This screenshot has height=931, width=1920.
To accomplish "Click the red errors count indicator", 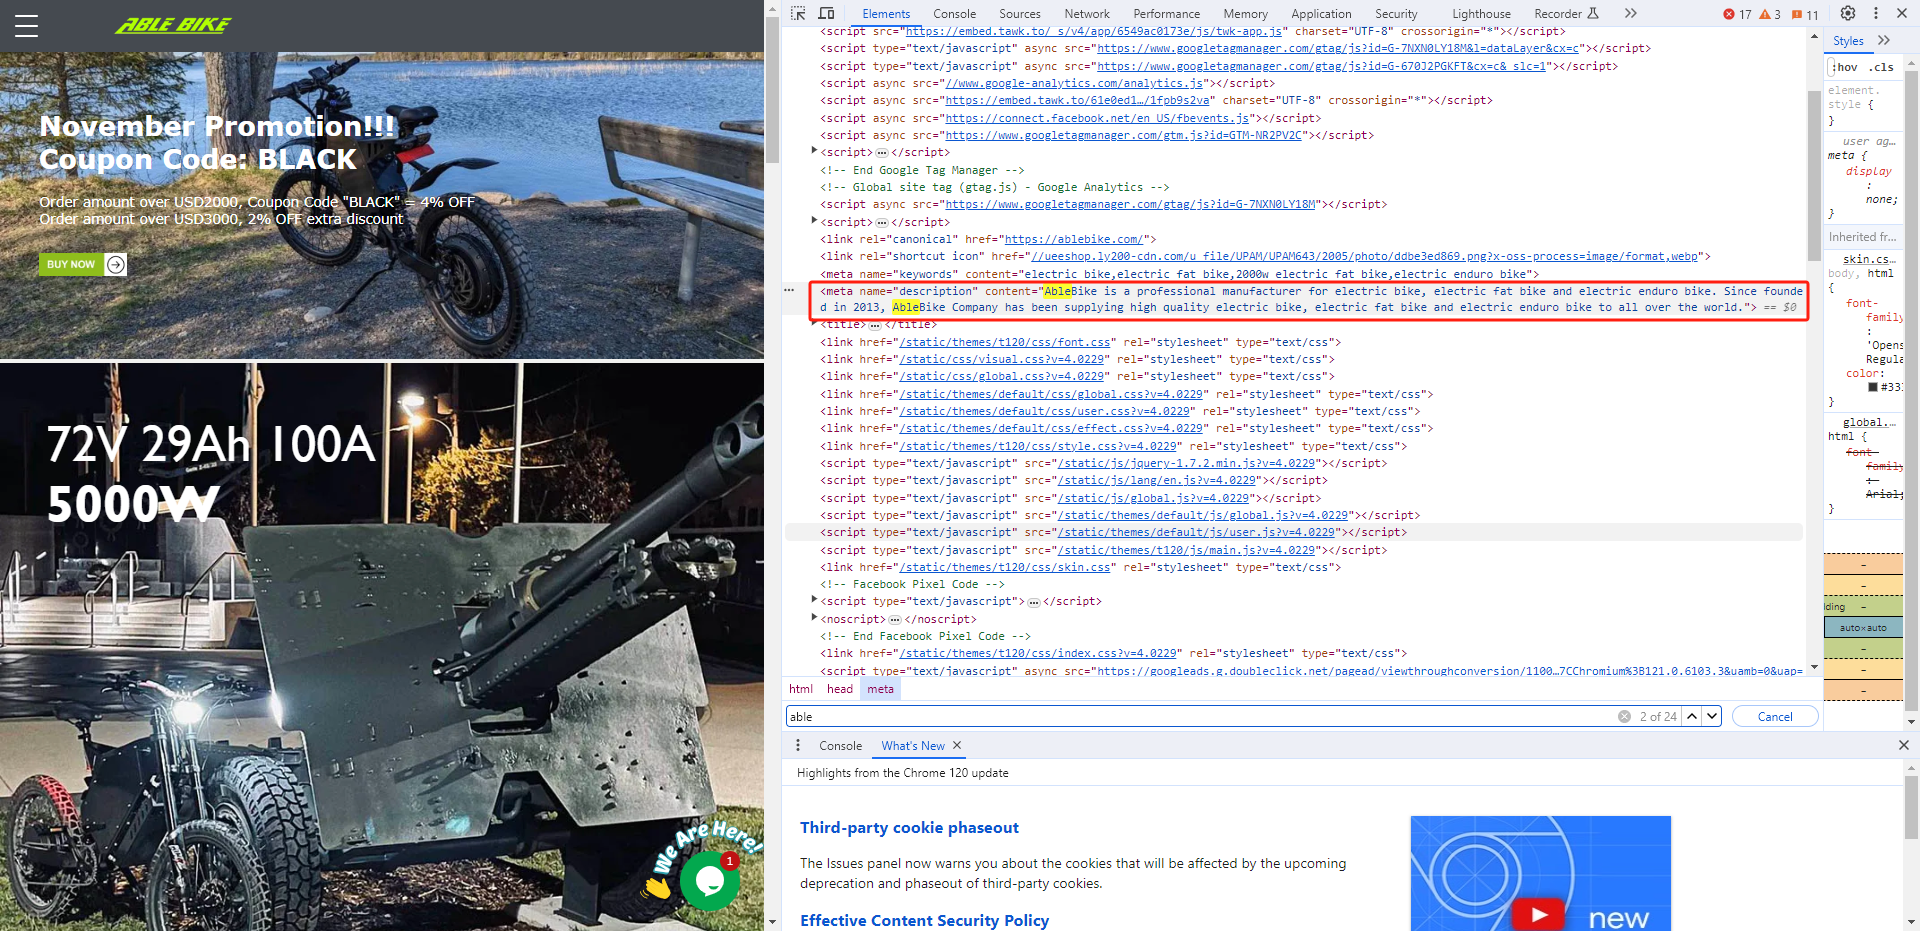I will pos(1737,14).
